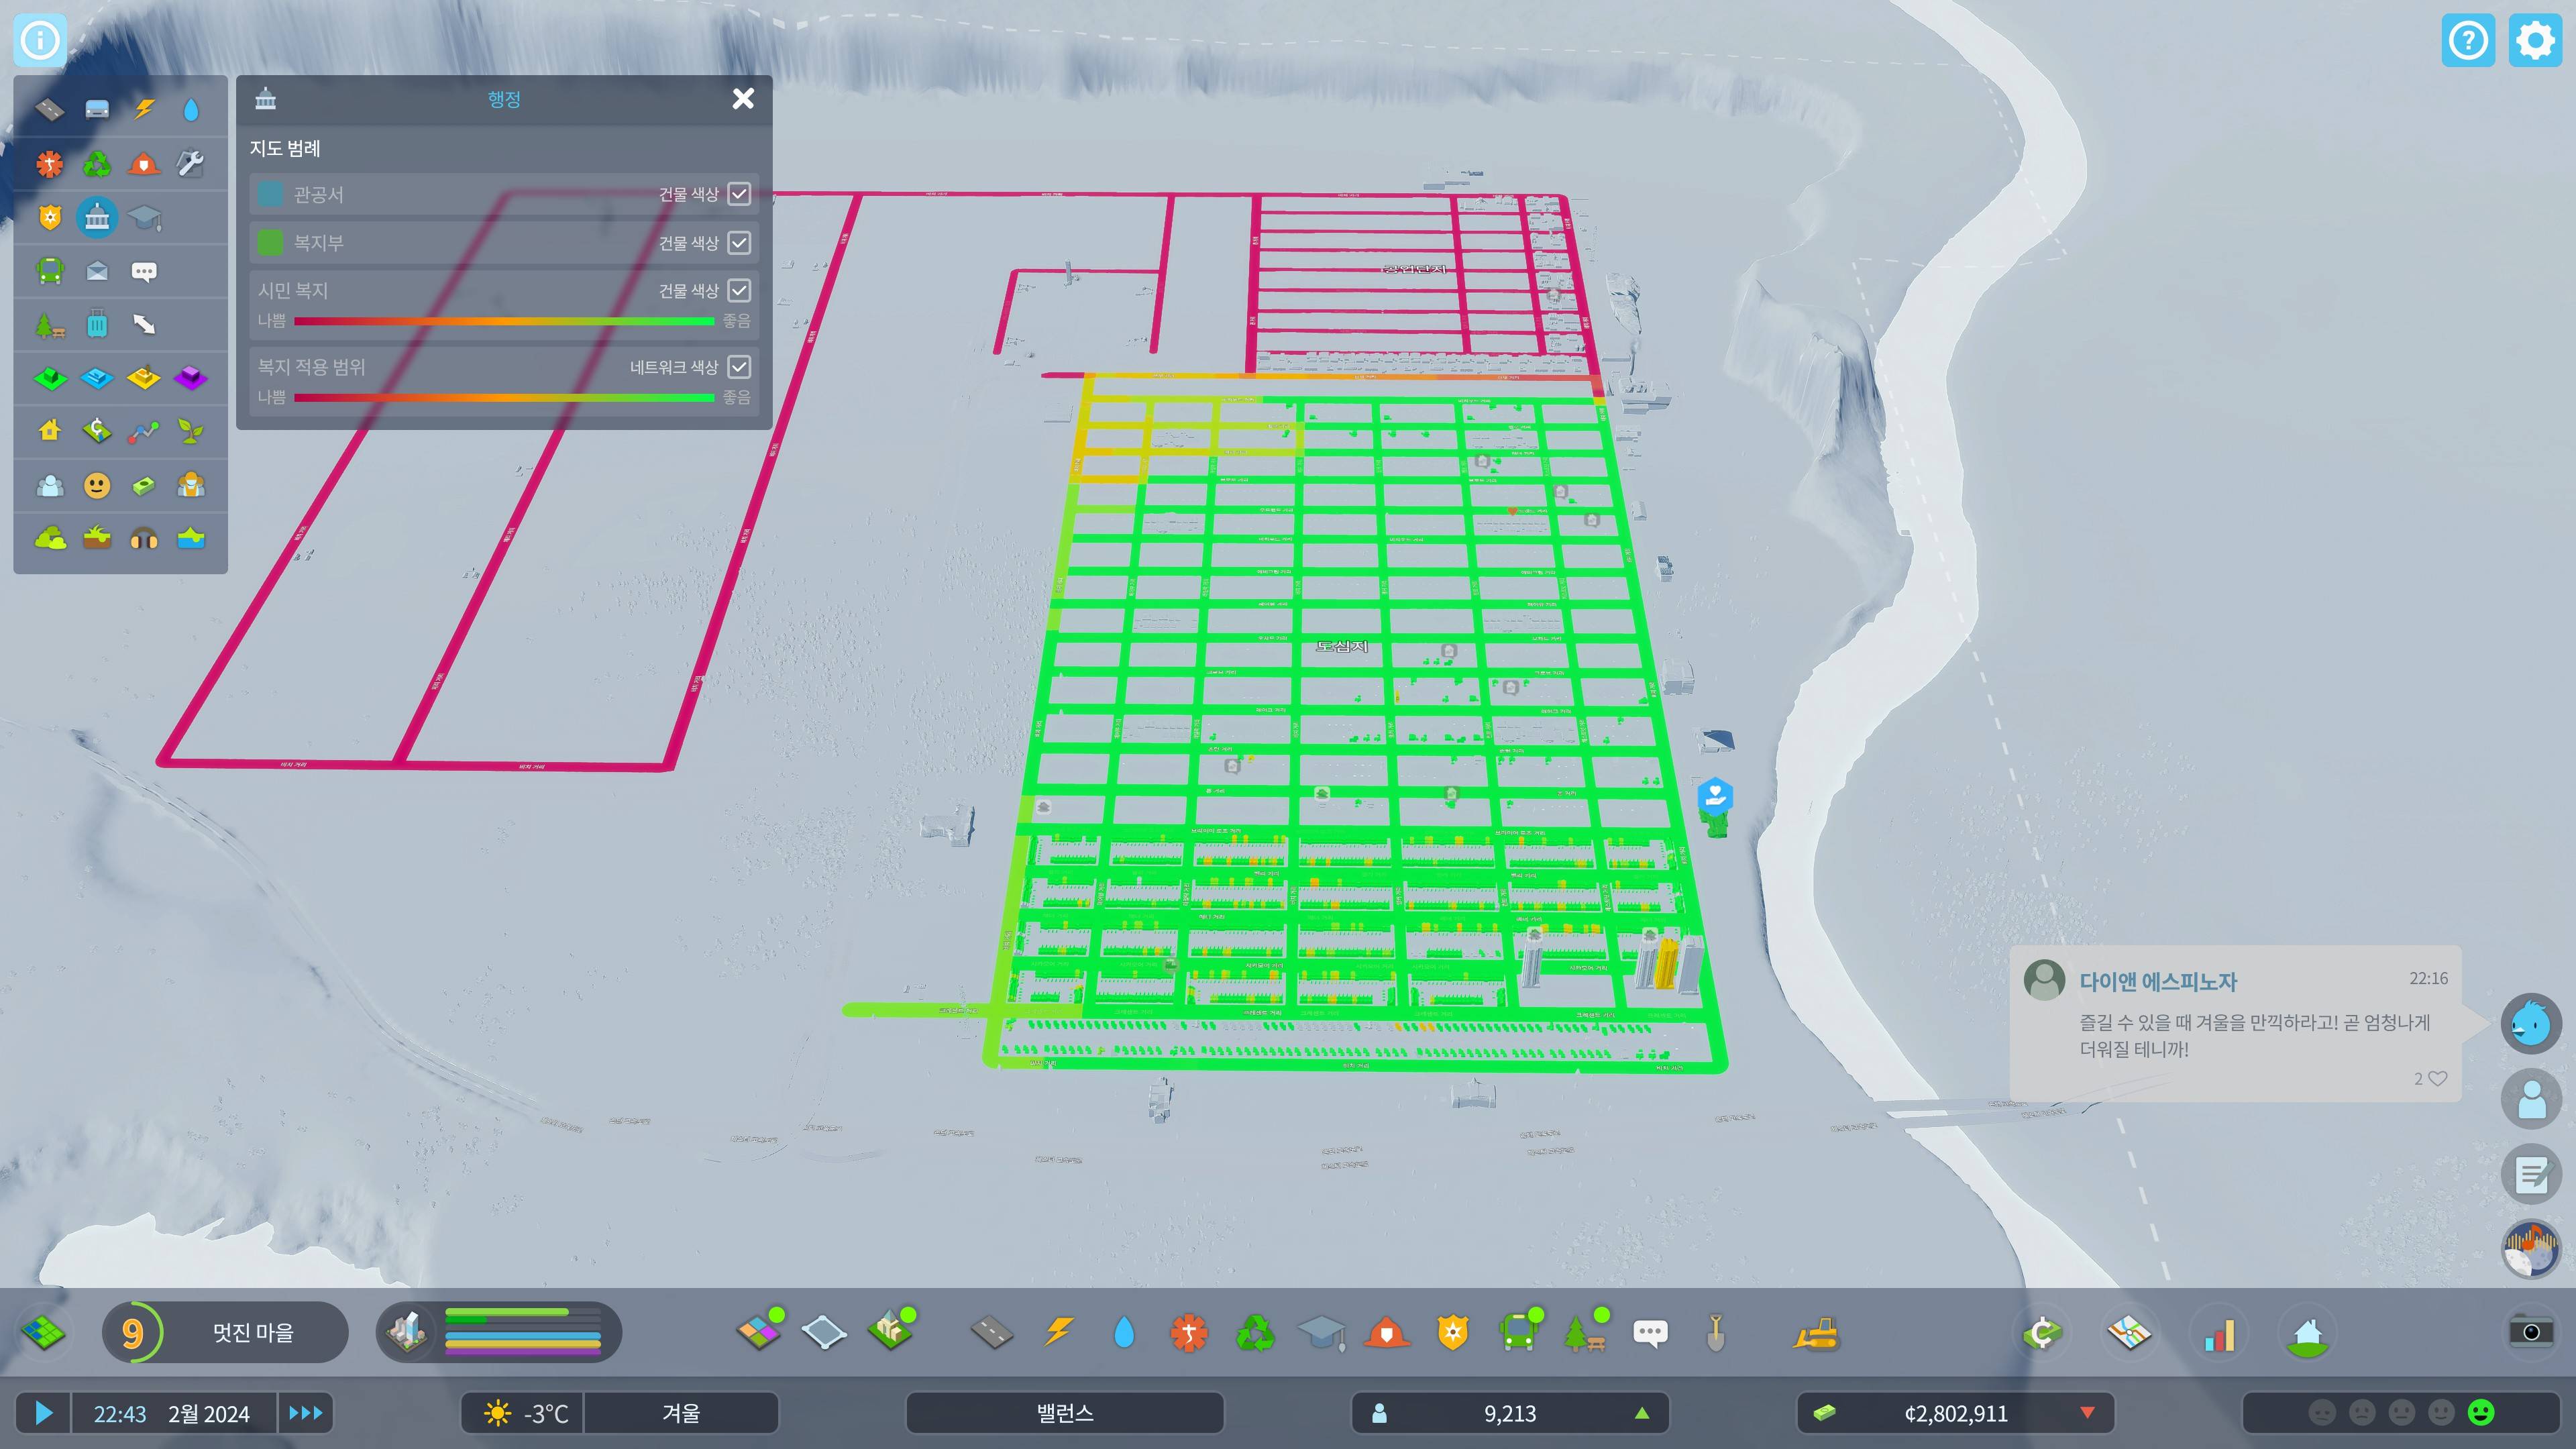2576x1449 pixels.
Task: Open the 9 멋진 마을 milestone panel
Action: coord(225,1332)
